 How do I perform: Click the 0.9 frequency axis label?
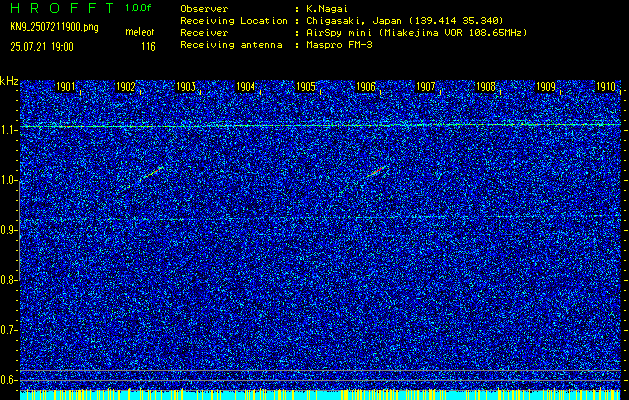pyautogui.click(x=8, y=230)
